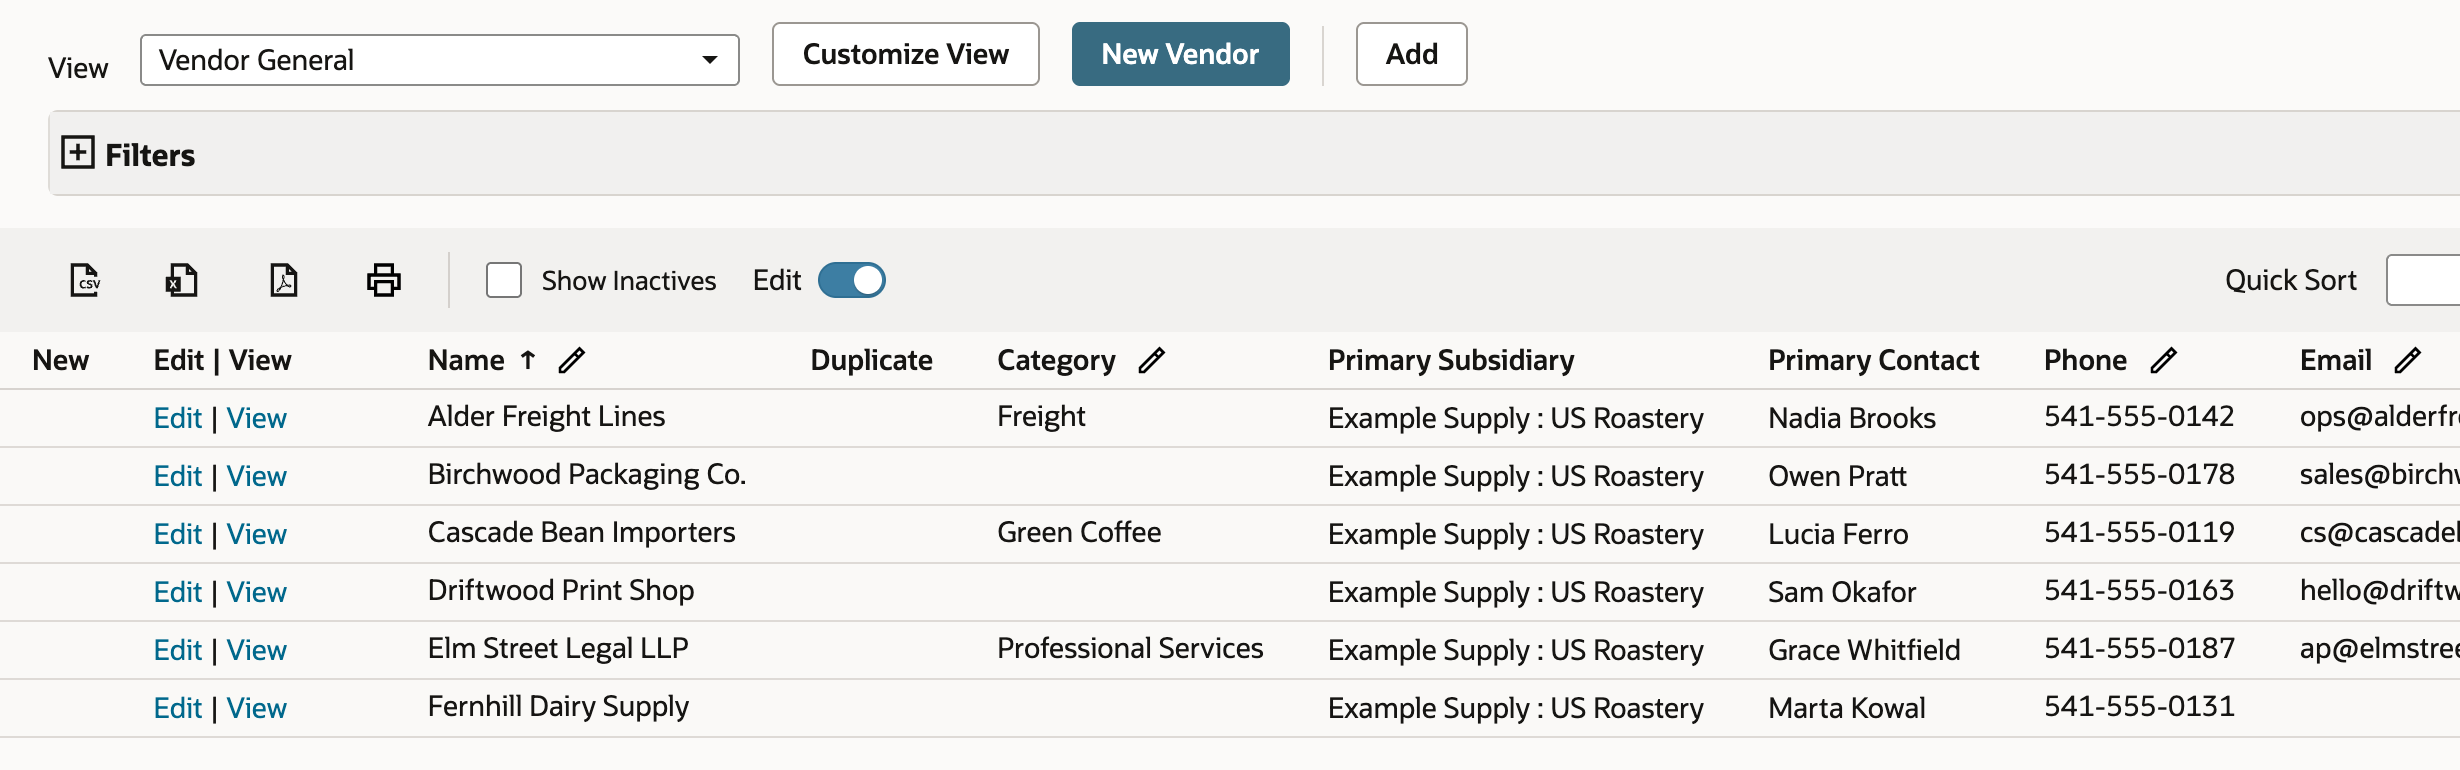The width and height of the screenshot is (2460, 770).
Task: Print the vendor list
Action: [x=384, y=280]
